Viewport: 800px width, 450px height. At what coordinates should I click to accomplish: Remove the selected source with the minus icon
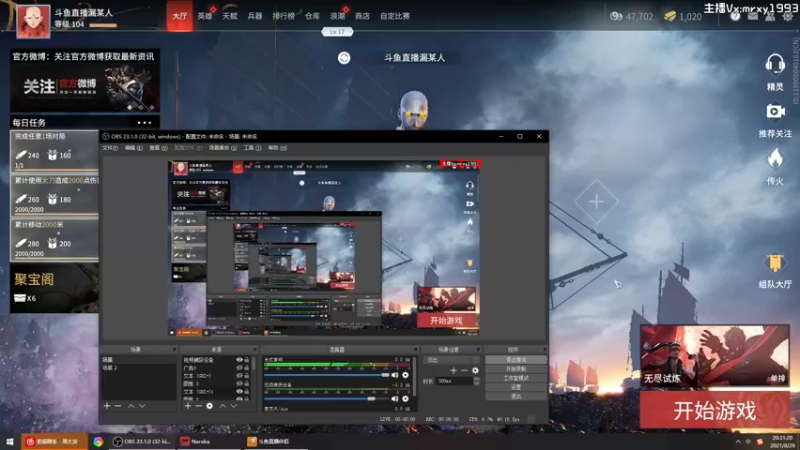pos(198,406)
